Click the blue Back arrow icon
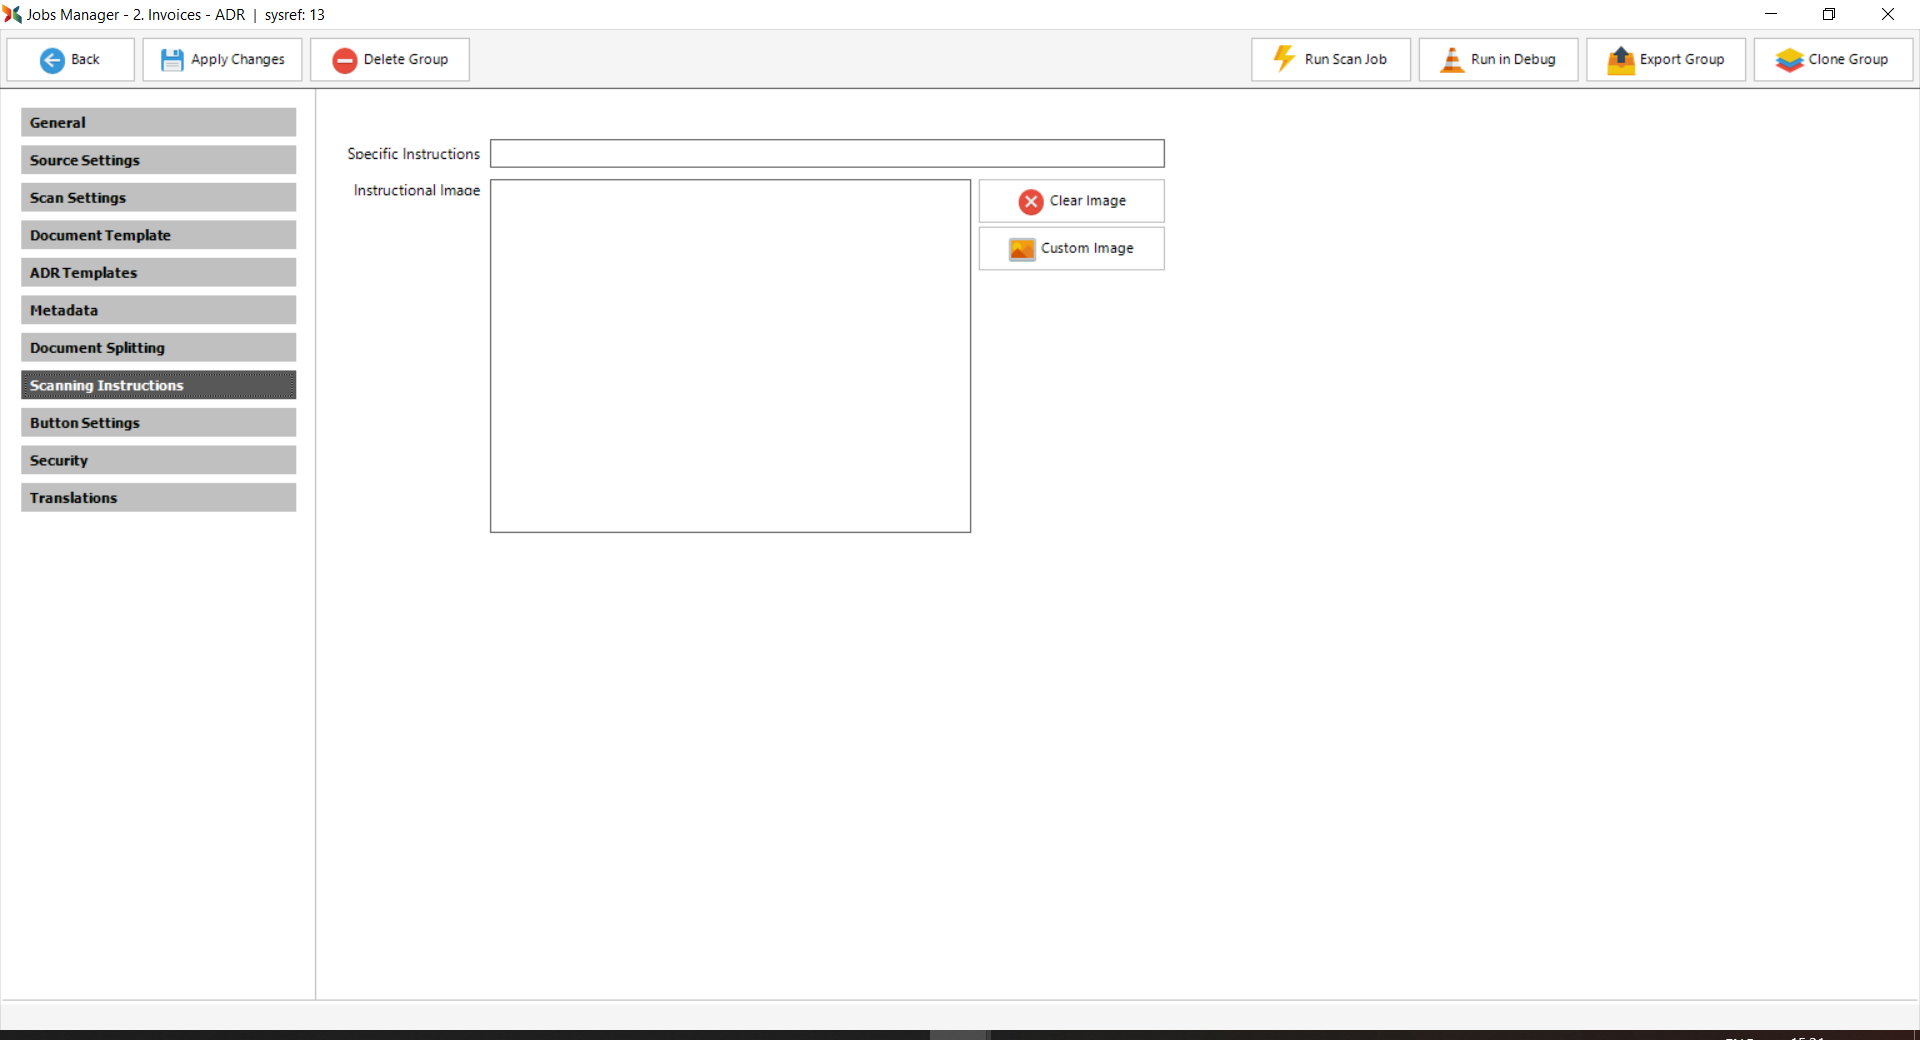The image size is (1920, 1040). 52,60
